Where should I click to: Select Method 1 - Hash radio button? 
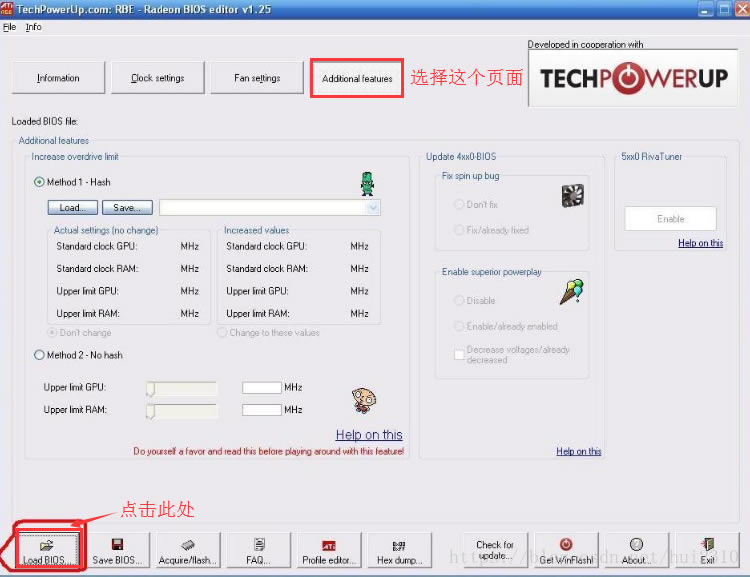39,182
